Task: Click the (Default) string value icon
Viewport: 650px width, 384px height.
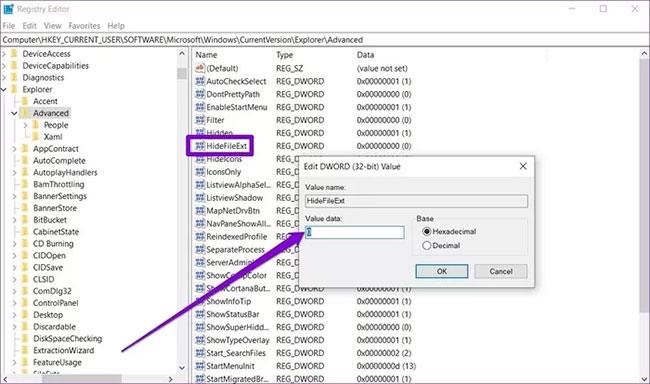Action: click(200, 68)
